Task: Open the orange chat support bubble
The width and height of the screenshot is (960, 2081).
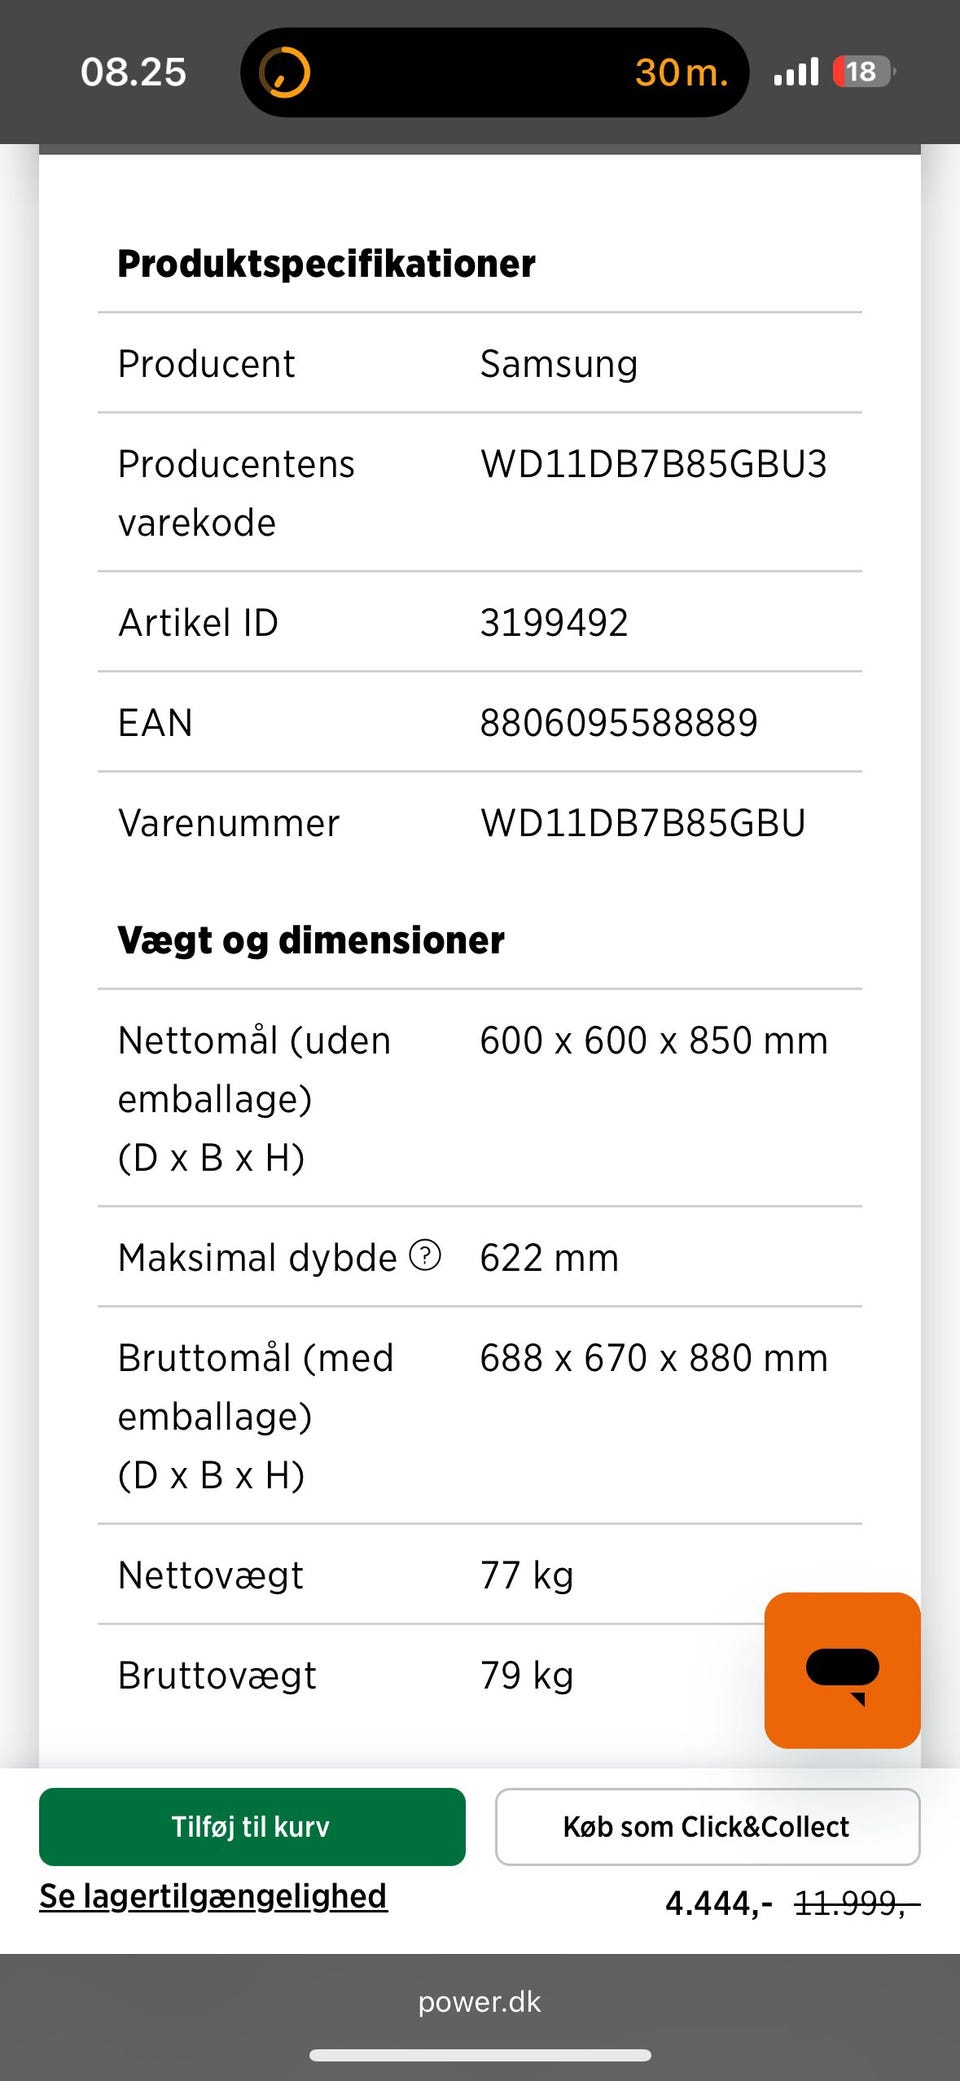Action: [842, 1670]
